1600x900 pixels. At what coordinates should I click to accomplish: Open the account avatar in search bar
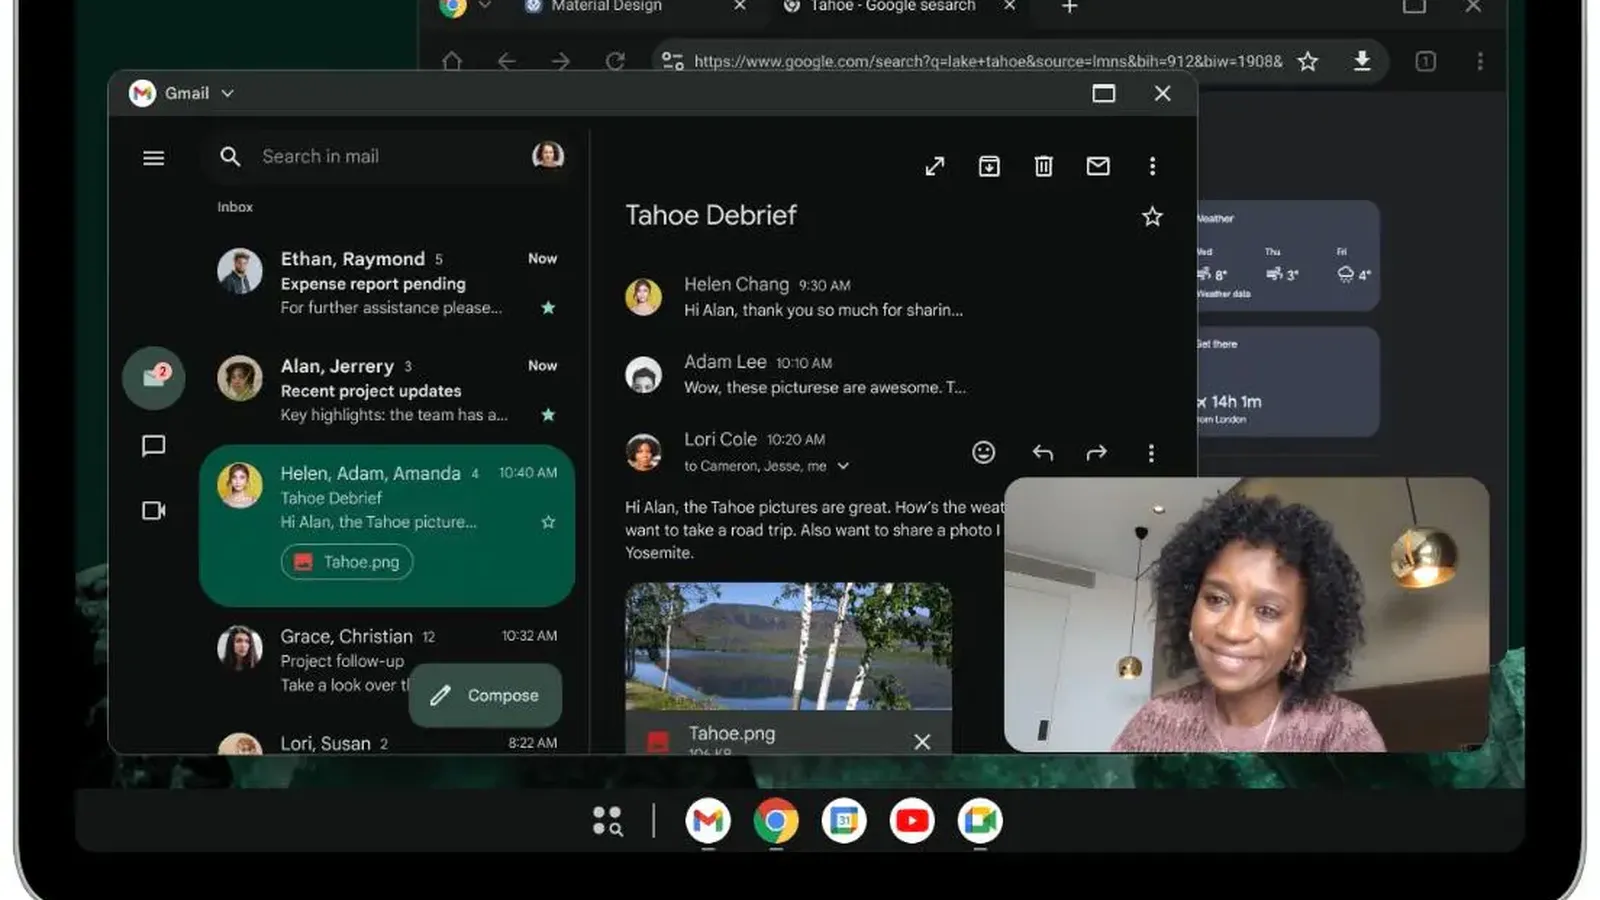coord(548,155)
